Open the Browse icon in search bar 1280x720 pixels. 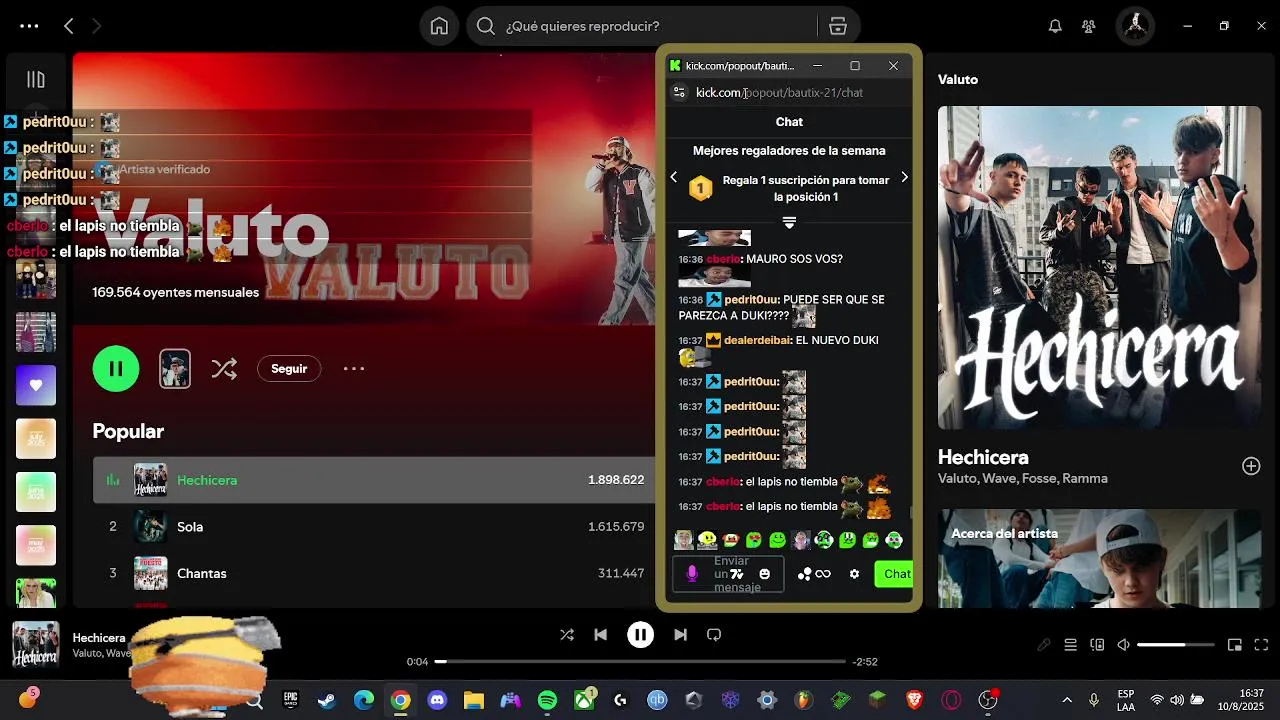pyautogui.click(x=838, y=26)
